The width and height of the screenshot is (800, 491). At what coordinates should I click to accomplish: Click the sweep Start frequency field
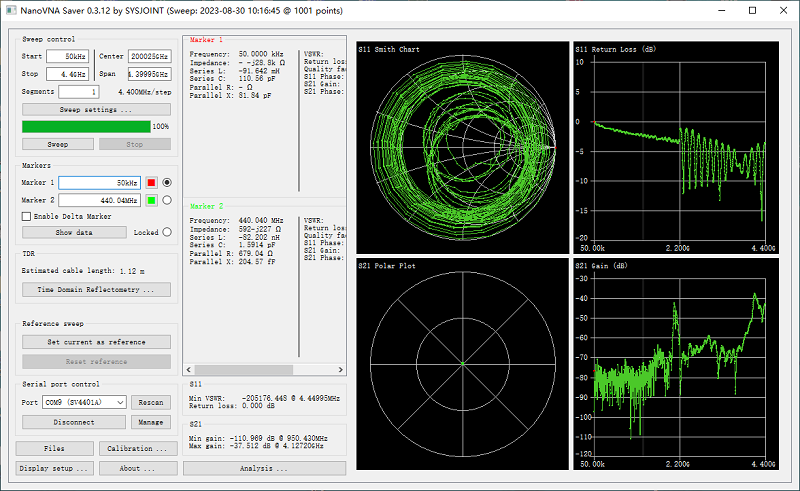click(66, 57)
